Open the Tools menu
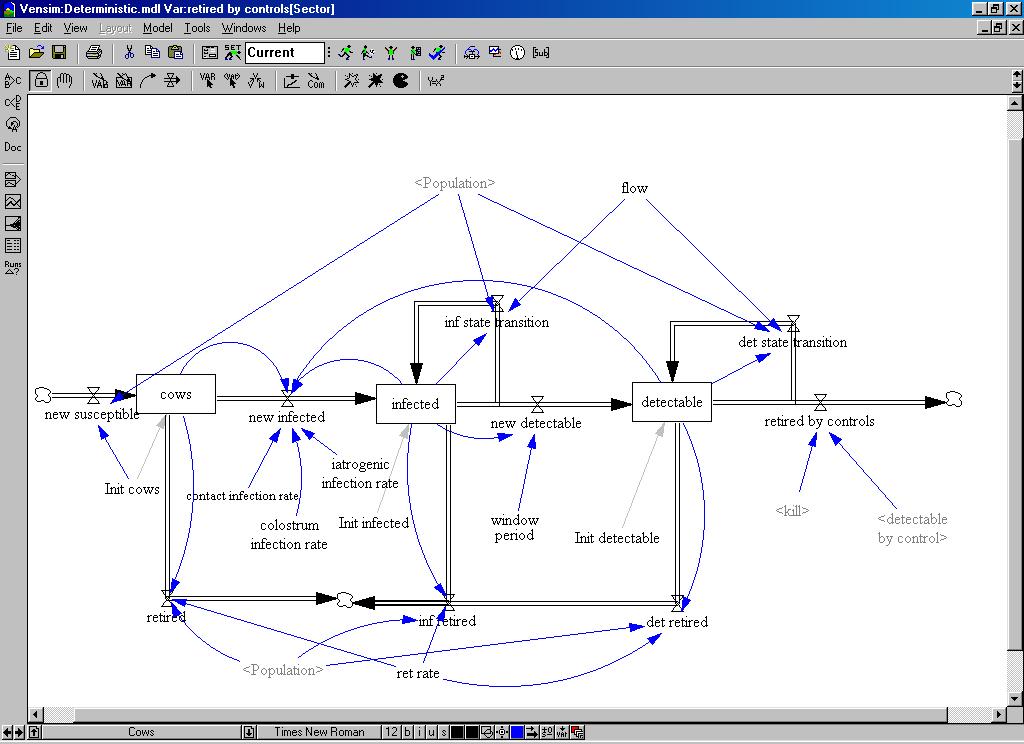Image resolution: width=1024 pixels, height=744 pixels. 197,28
